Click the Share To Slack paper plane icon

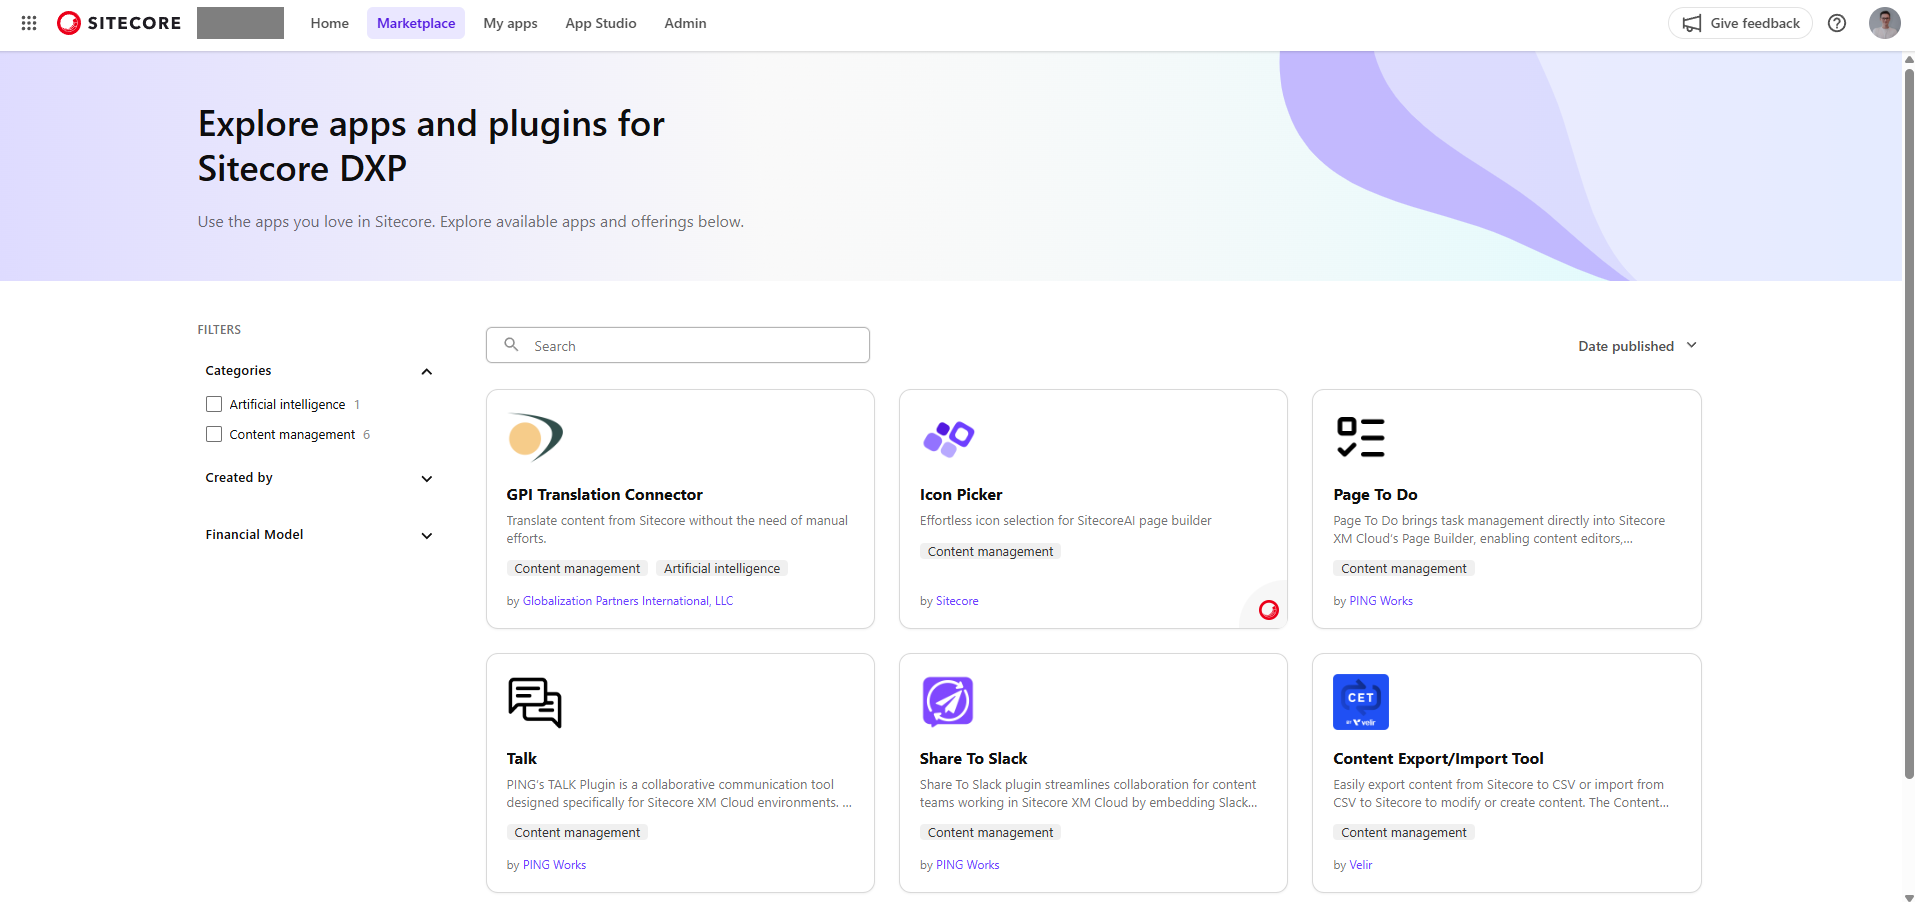click(x=948, y=702)
